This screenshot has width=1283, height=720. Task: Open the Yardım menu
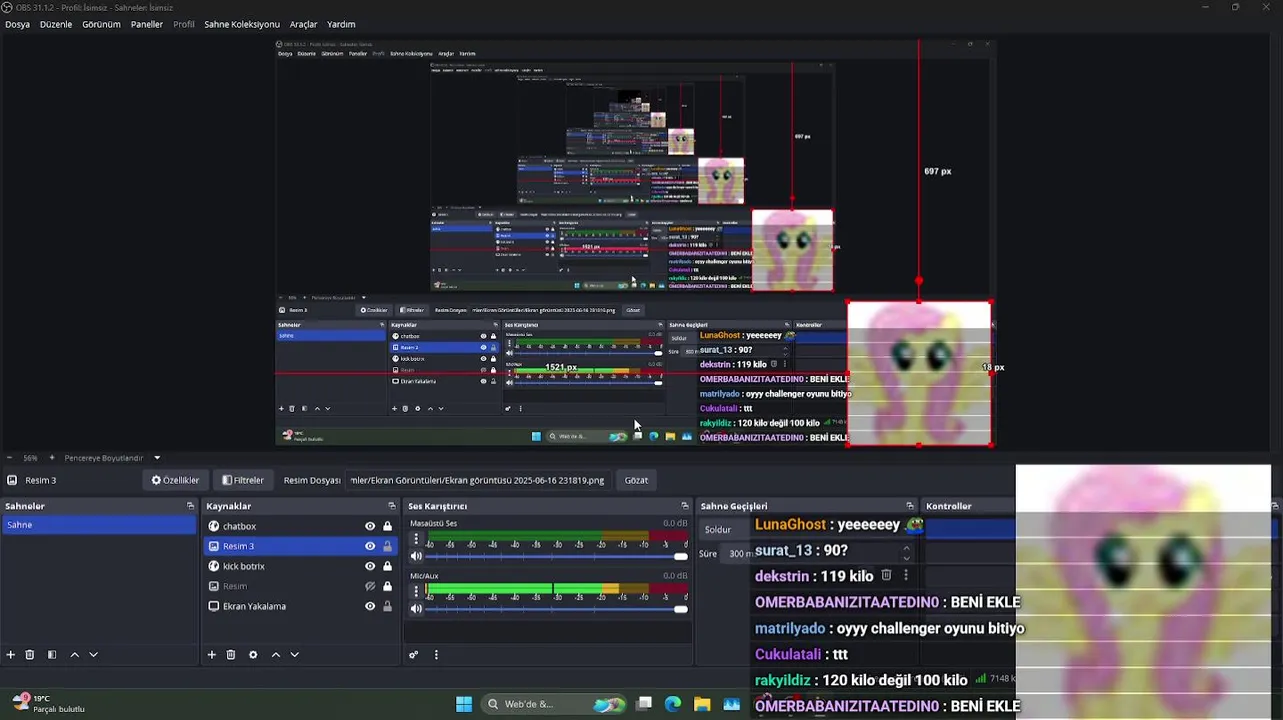[x=341, y=24]
